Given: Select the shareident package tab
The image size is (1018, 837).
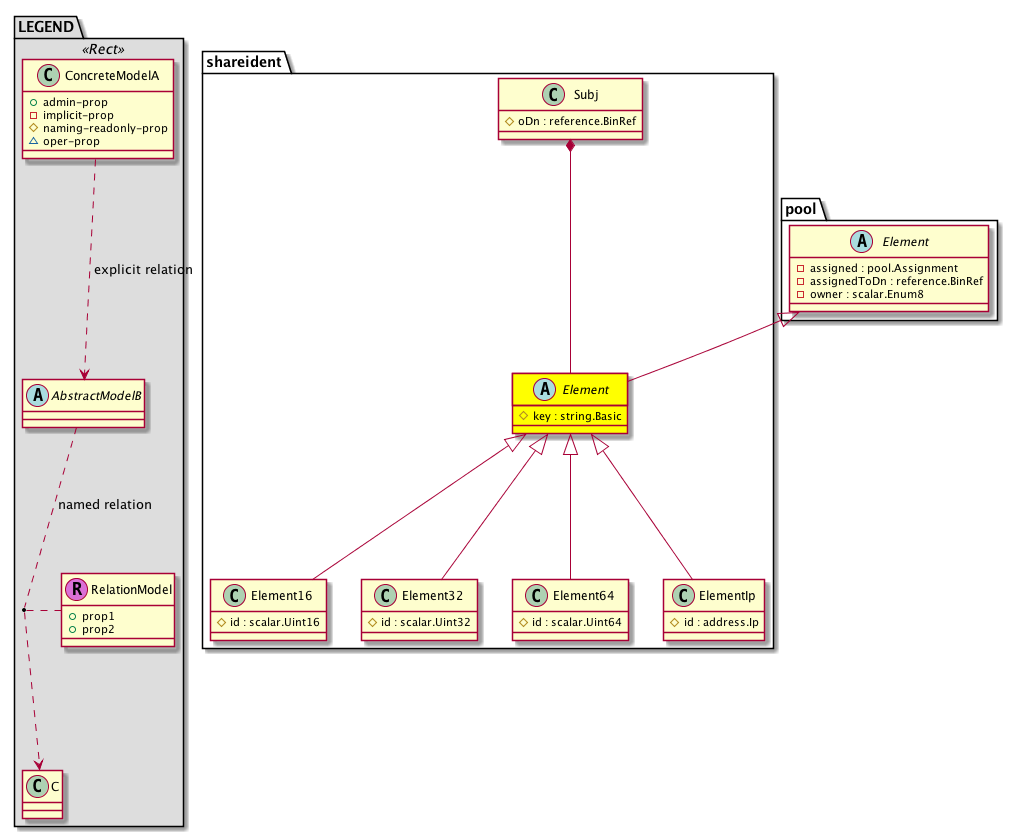Looking at the screenshot, I should click(245, 63).
